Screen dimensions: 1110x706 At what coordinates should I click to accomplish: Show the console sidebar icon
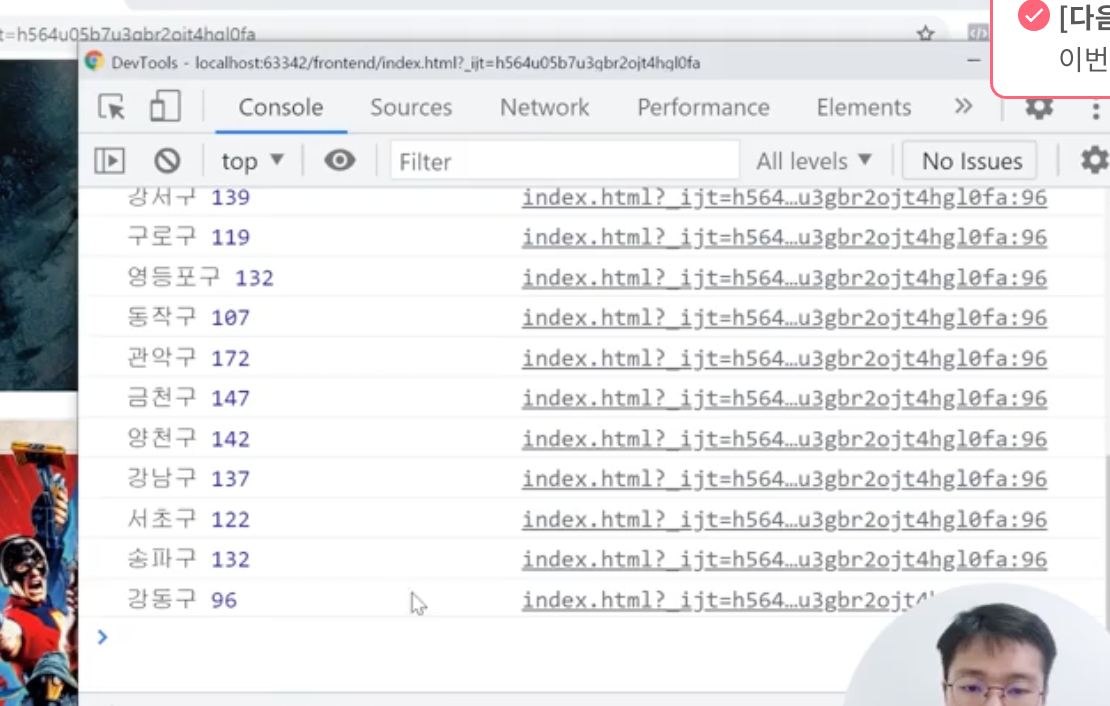tap(110, 161)
